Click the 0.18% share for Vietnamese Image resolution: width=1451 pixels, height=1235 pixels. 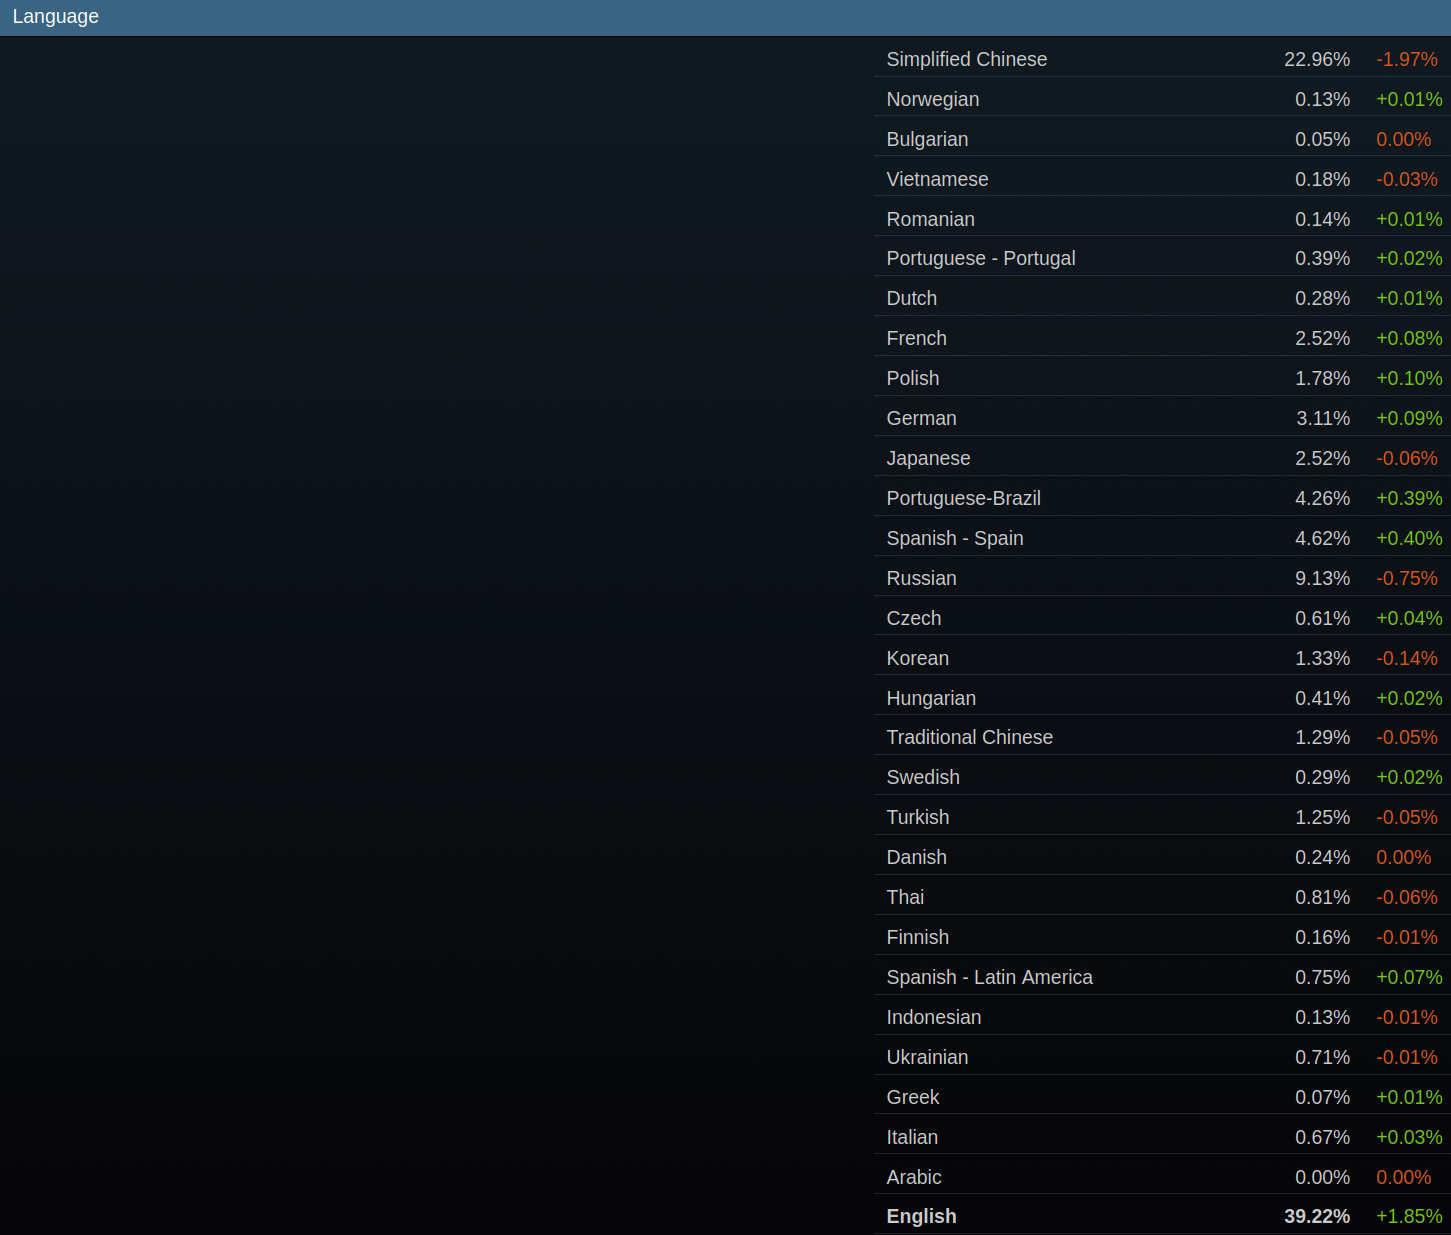1322,179
